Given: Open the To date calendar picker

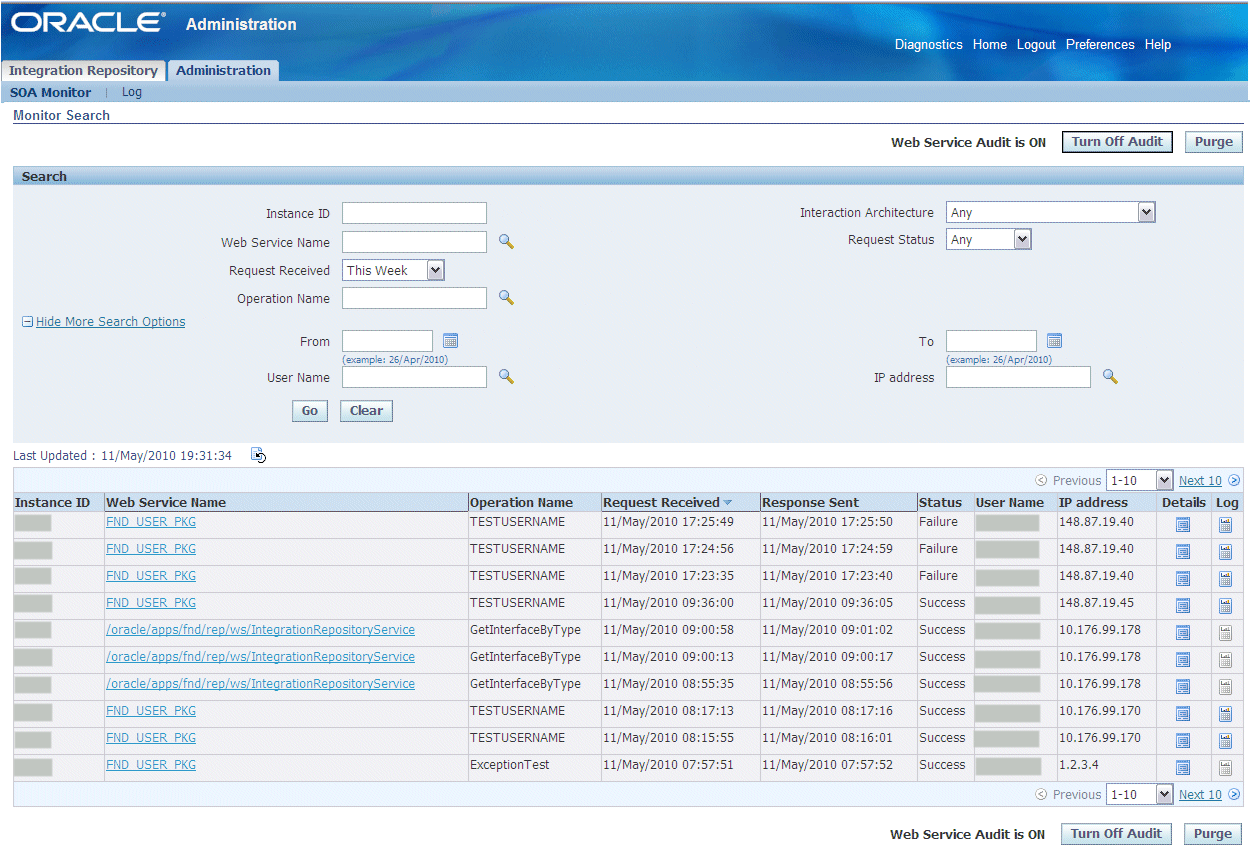Looking at the screenshot, I should [1054, 341].
